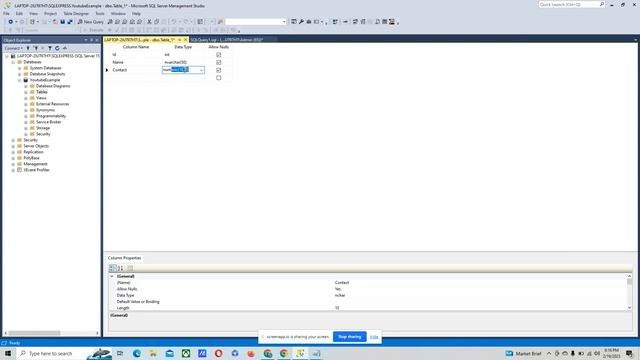The width and height of the screenshot is (640, 360).
Task: Click the Quick Launch search field
Action: click(571, 4)
